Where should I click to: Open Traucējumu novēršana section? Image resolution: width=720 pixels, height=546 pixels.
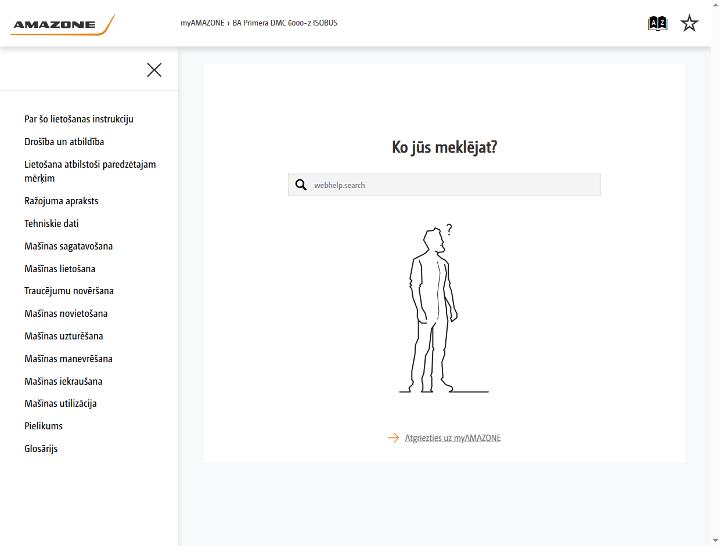coord(69,291)
